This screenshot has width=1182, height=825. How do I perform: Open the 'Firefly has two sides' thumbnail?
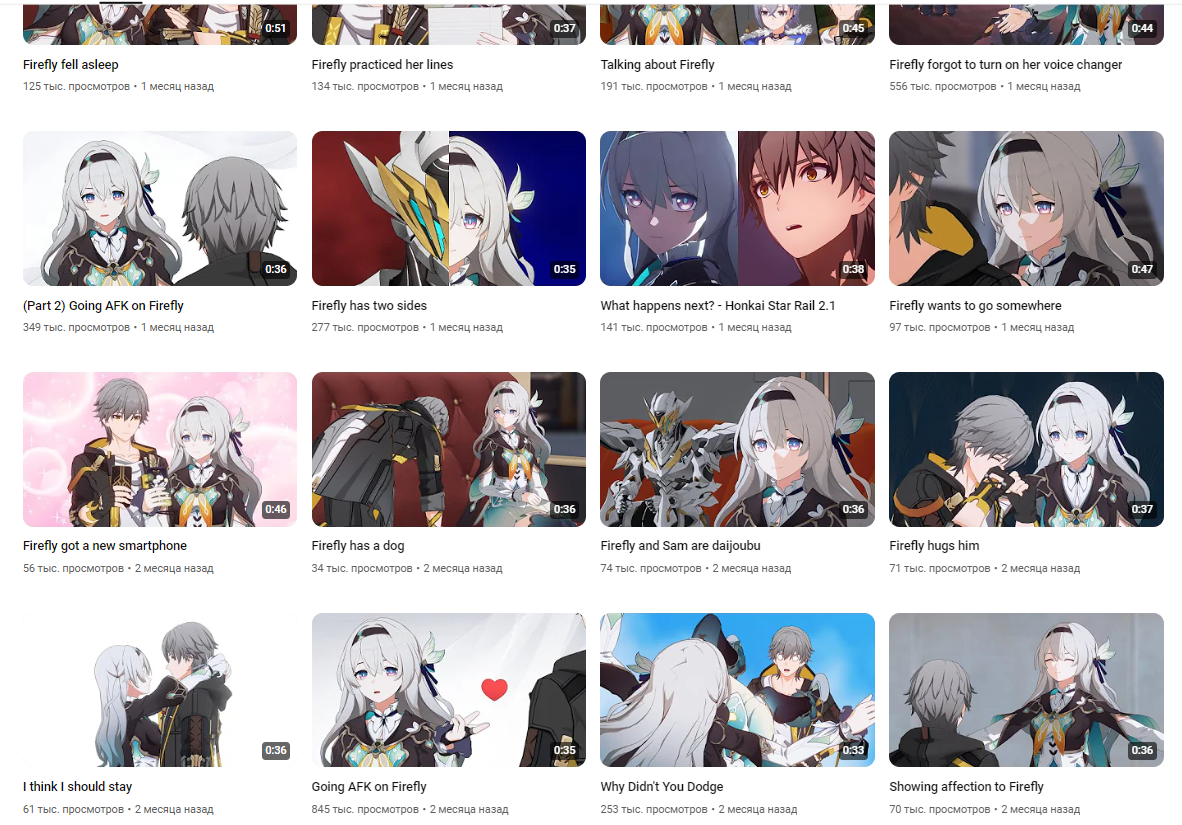pos(449,209)
